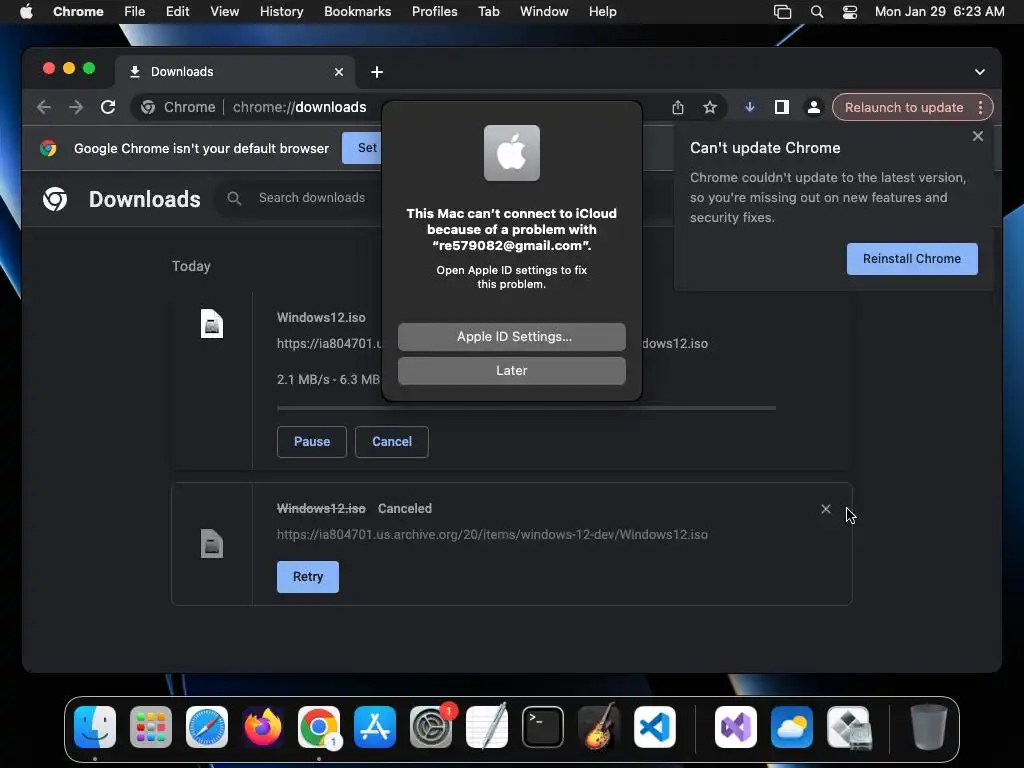This screenshot has height=768, width=1024.
Task: Open App Store from the Dock
Action: tap(375, 727)
